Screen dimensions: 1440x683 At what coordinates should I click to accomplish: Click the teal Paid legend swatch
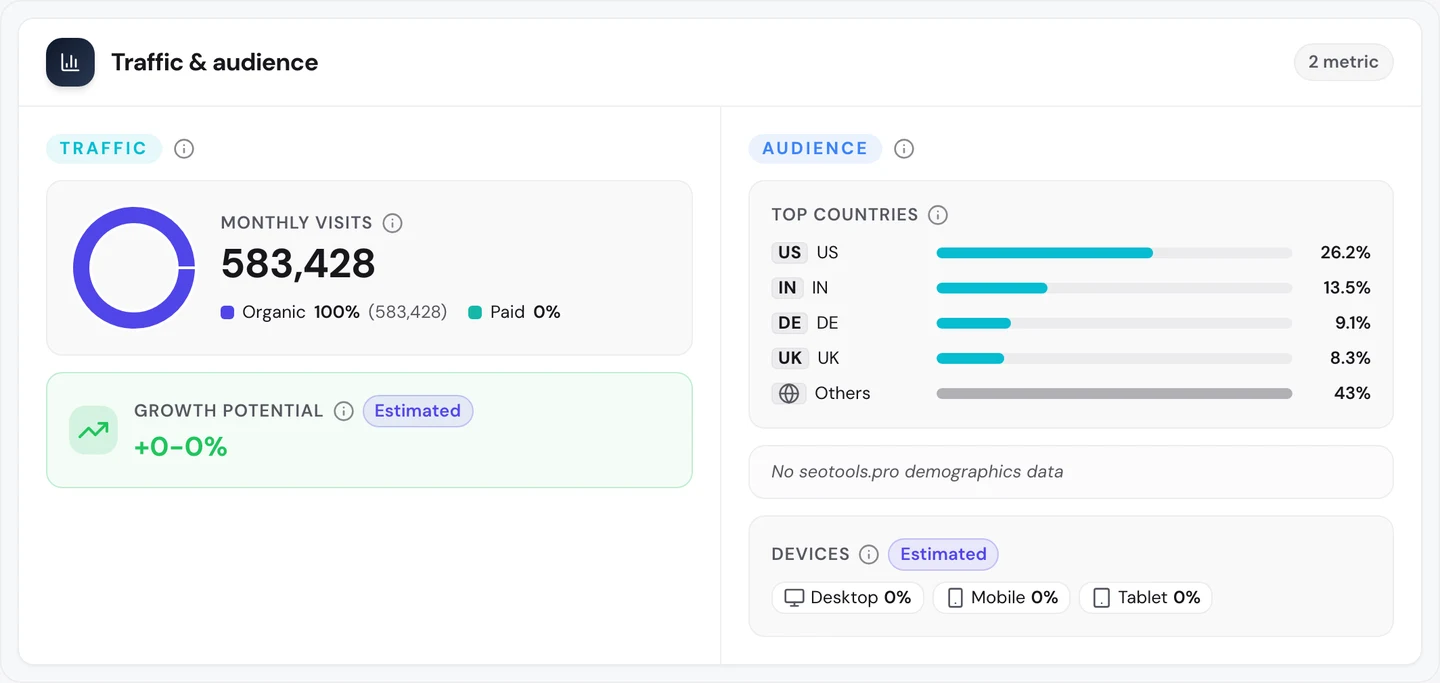point(475,312)
